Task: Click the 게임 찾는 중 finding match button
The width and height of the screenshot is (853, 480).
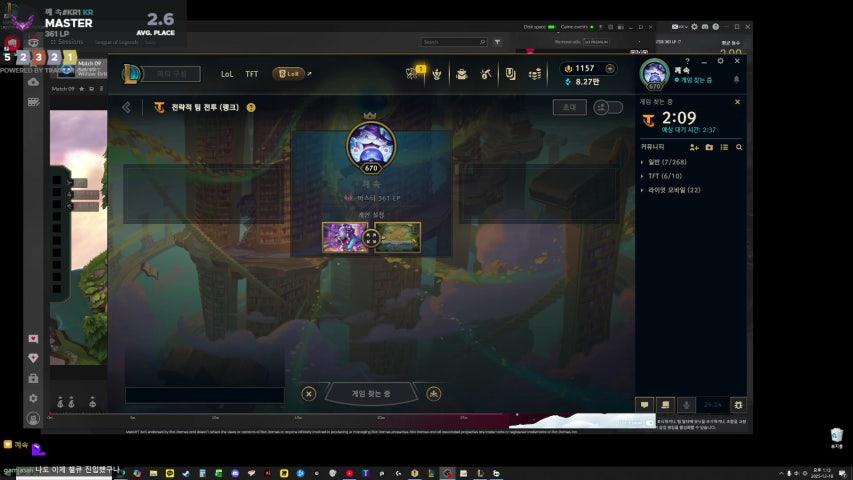Action: tap(371, 393)
